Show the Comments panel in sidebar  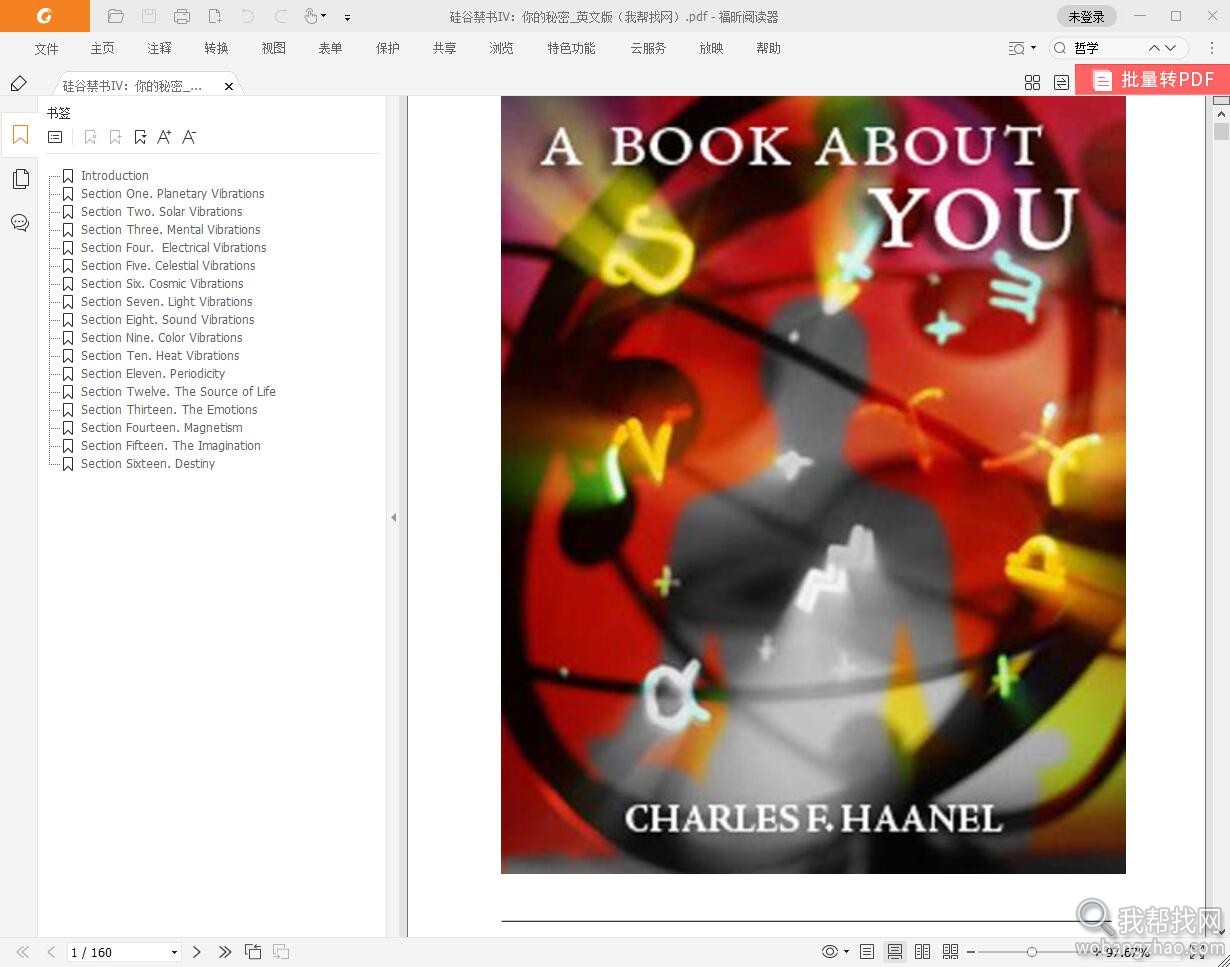[x=20, y=222]
